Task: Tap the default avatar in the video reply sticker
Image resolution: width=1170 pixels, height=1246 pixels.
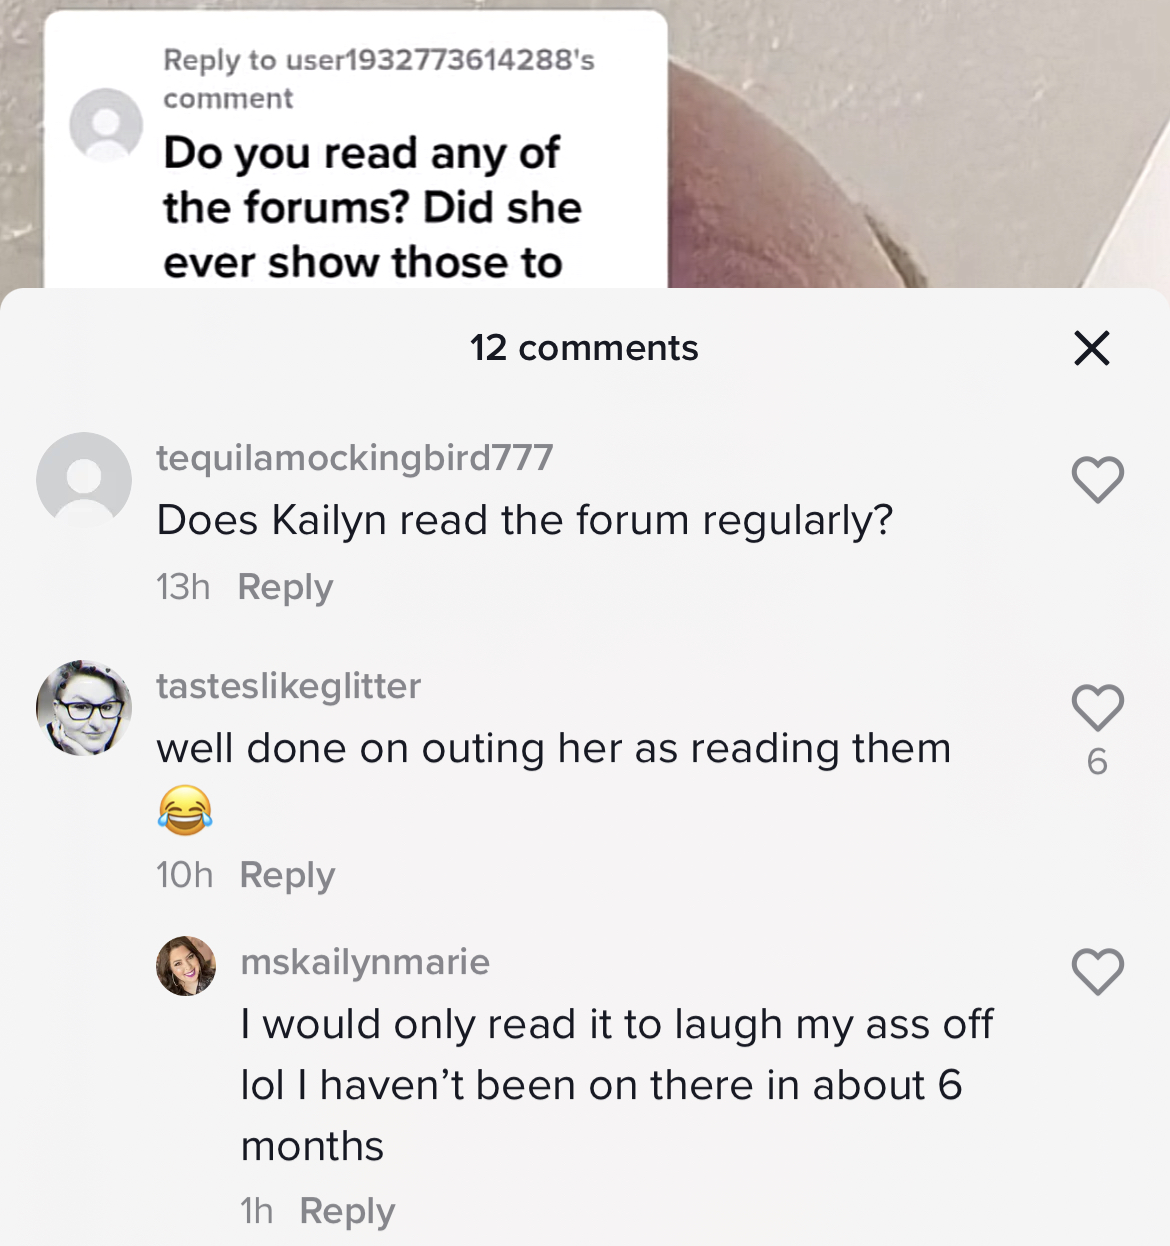Action: [x=105, y=125]
